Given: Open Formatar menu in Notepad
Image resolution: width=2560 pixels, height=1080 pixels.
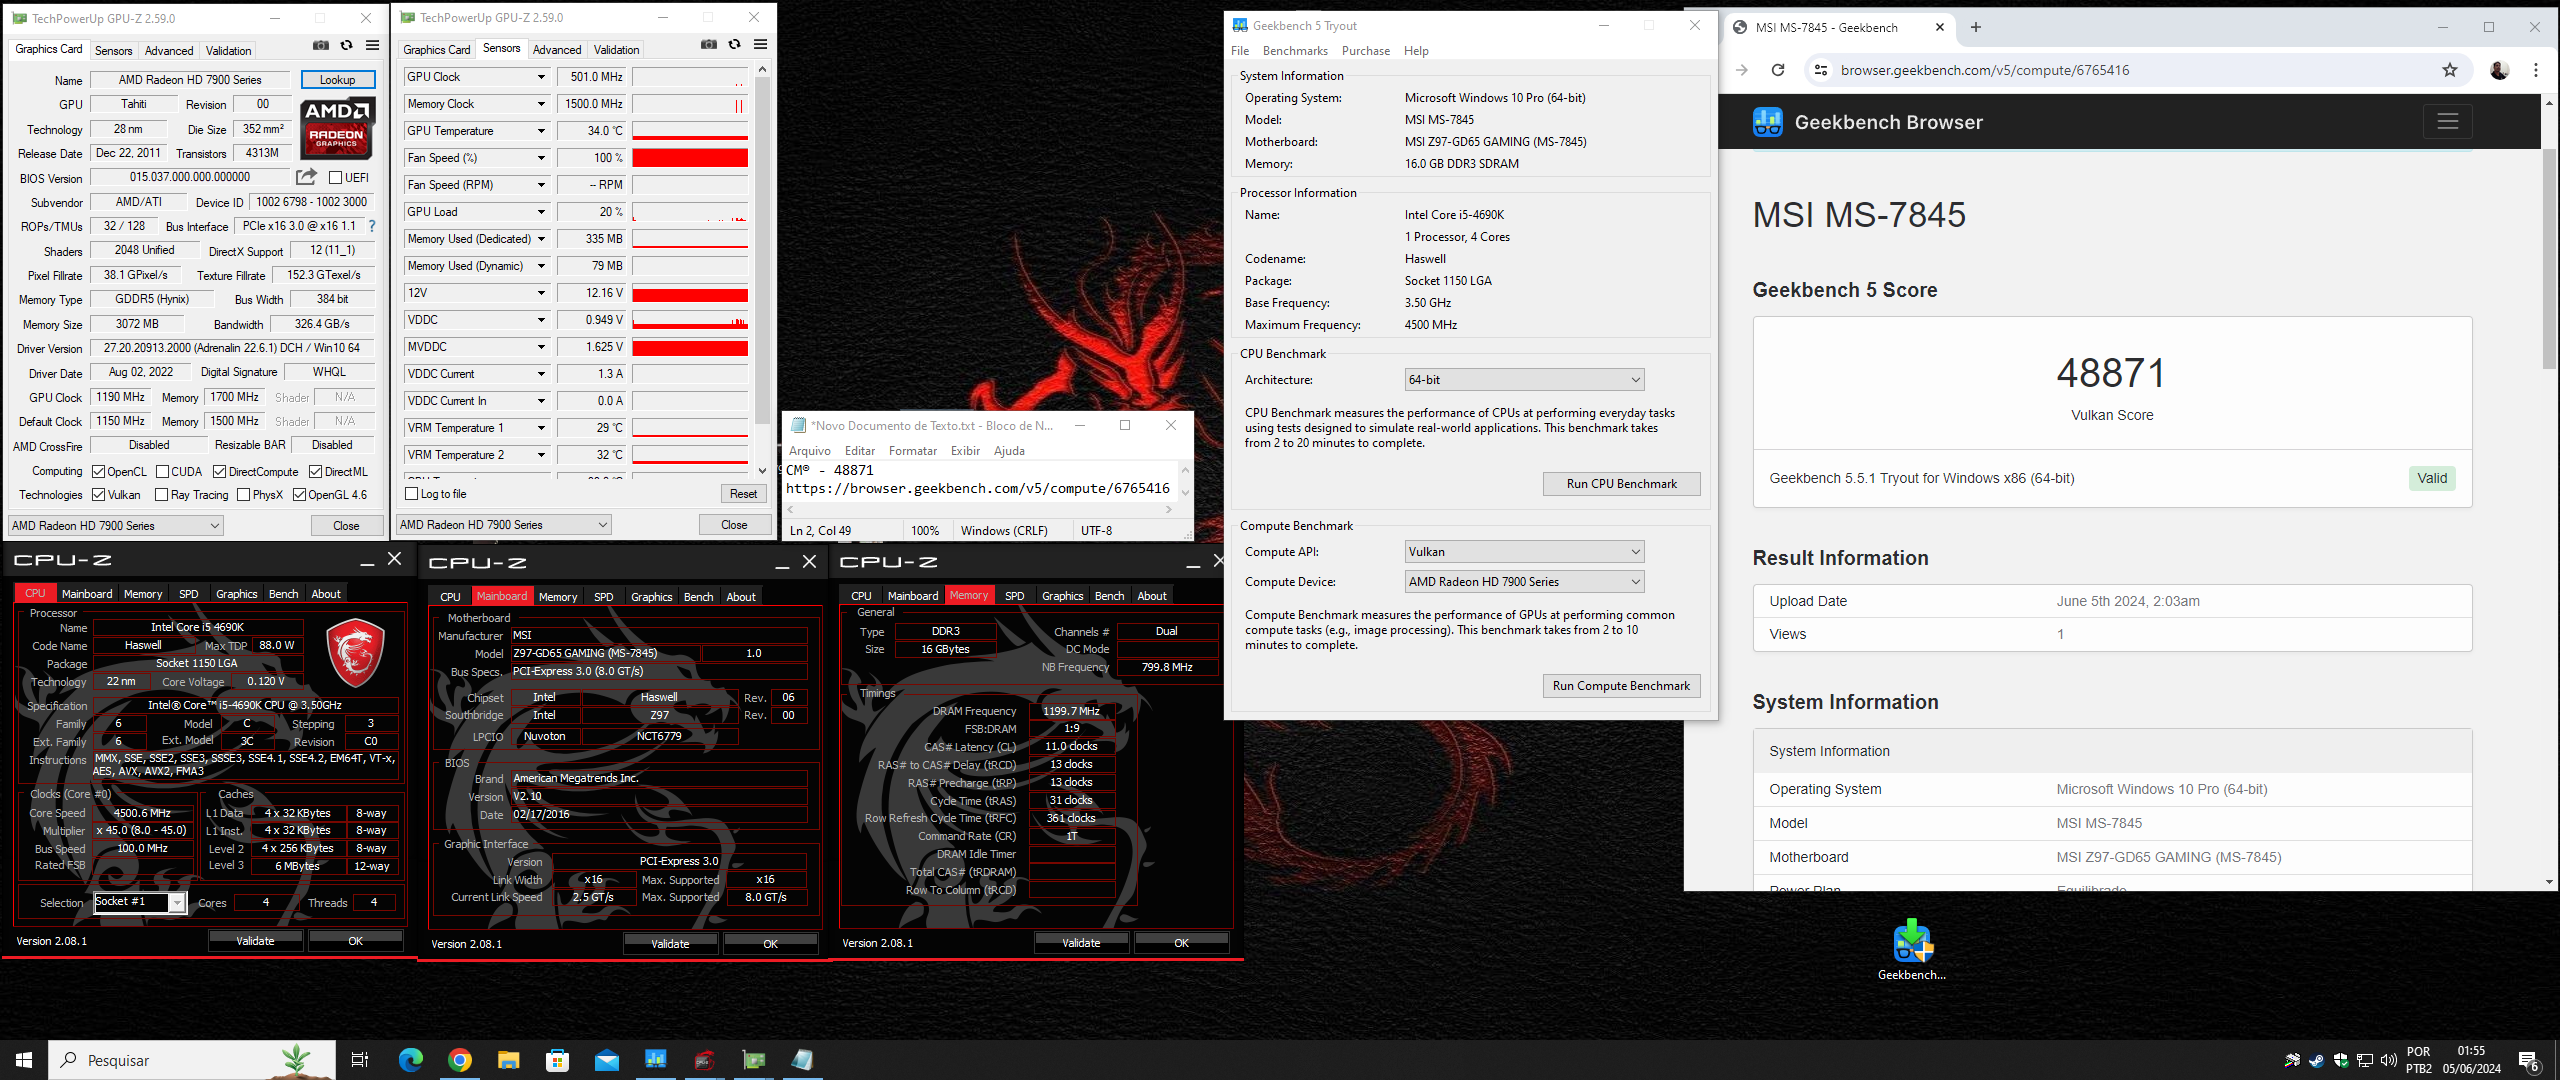Looking at the screenshot, I should [x=912, y=451].
